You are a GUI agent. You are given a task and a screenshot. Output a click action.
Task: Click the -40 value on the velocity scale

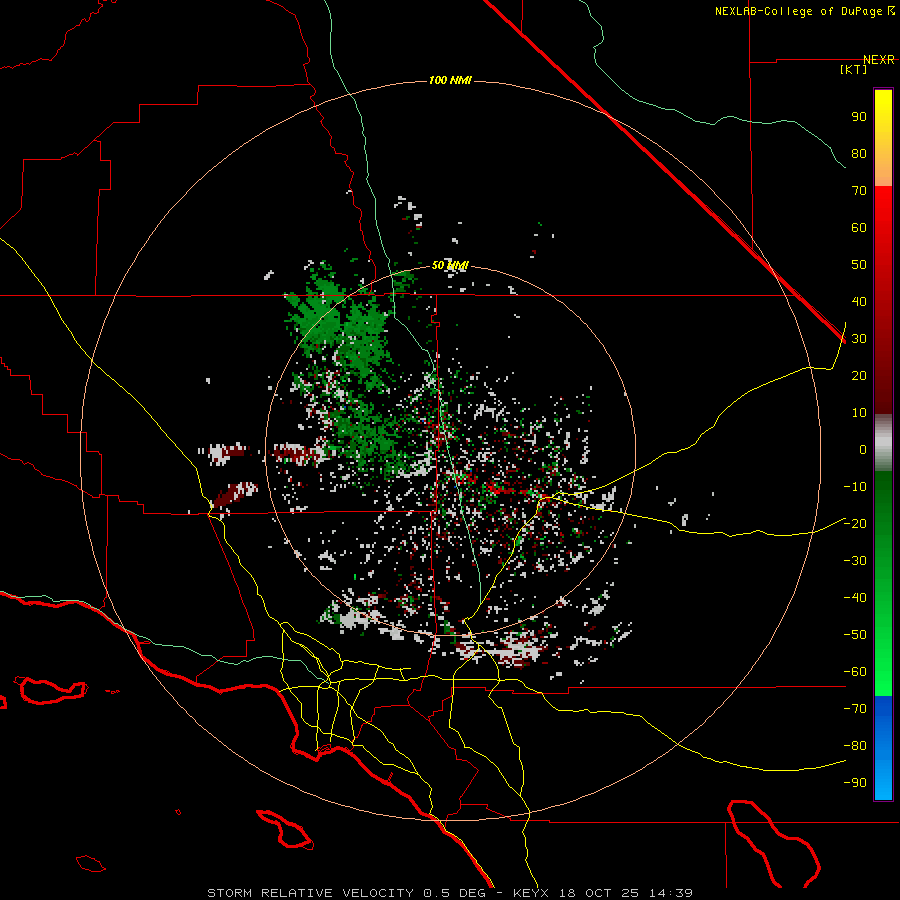(855, 598)
